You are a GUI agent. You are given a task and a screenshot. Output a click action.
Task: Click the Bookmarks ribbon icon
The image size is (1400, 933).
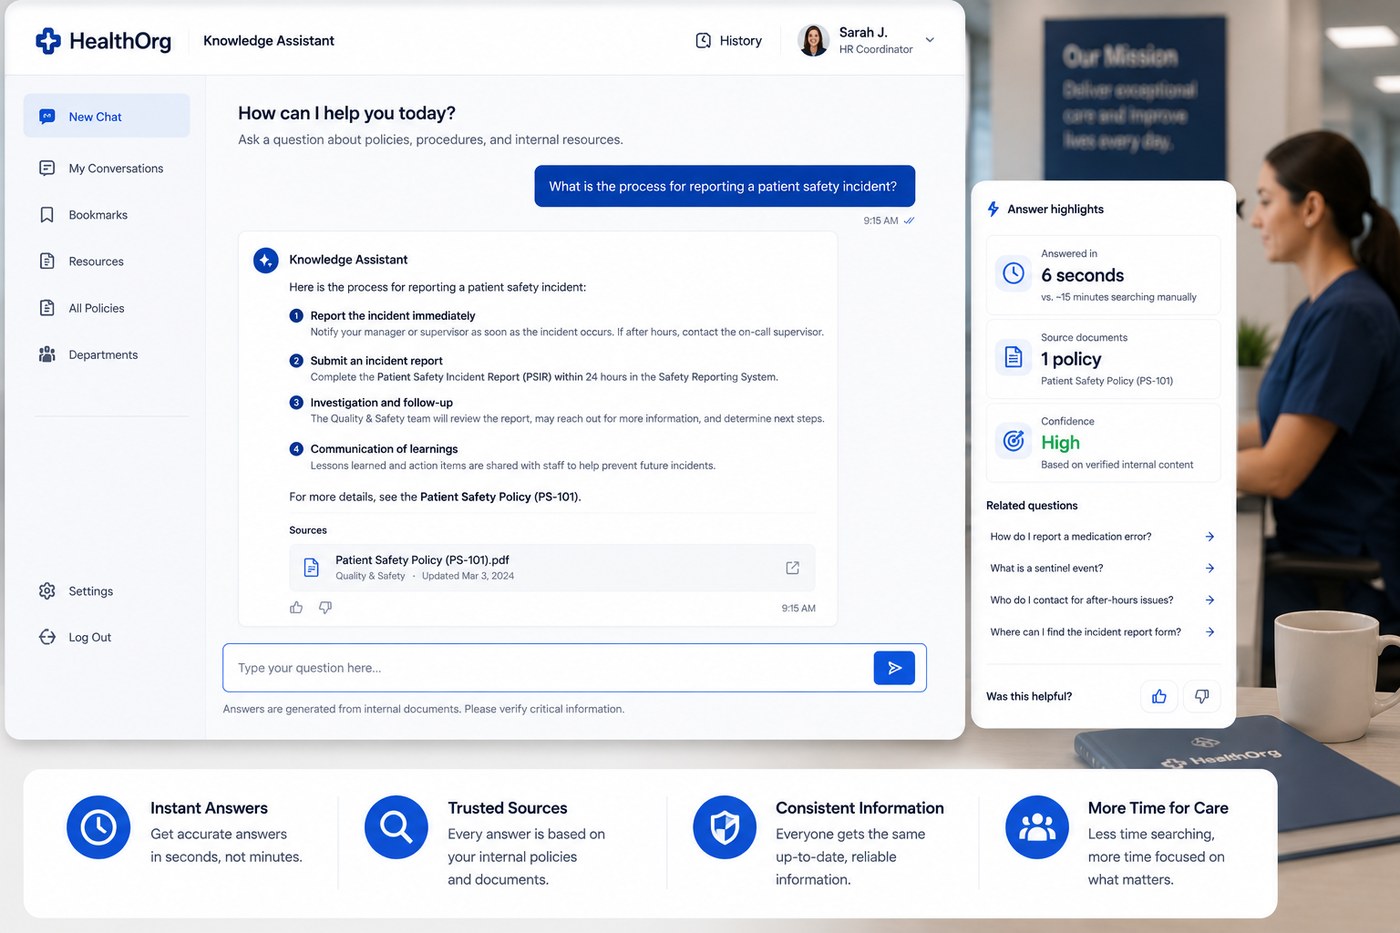click(47, 215)
